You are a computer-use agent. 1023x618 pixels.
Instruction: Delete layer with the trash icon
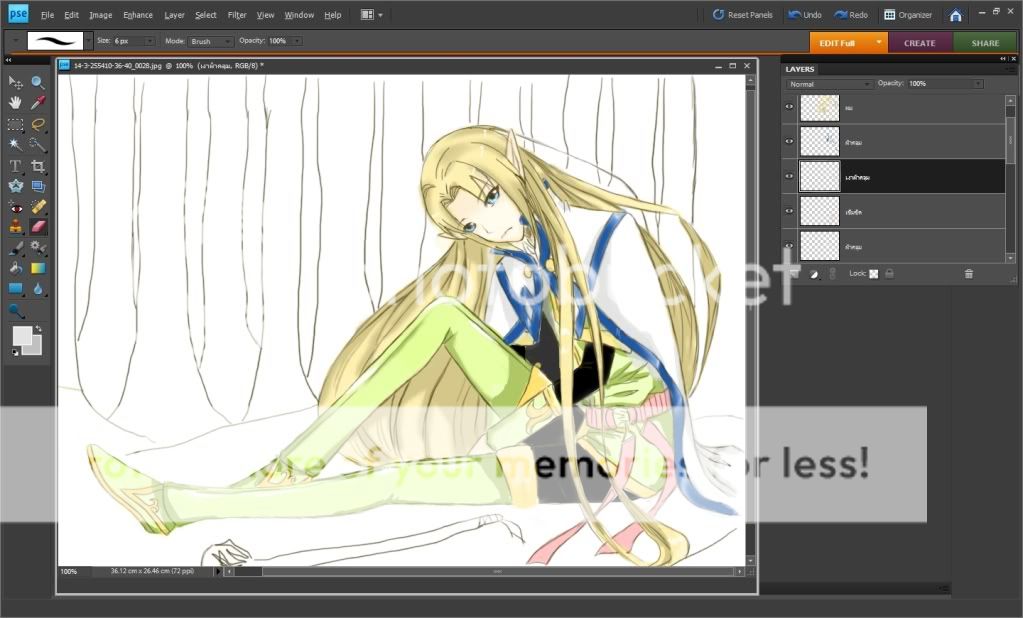click(x=969, y=273)
